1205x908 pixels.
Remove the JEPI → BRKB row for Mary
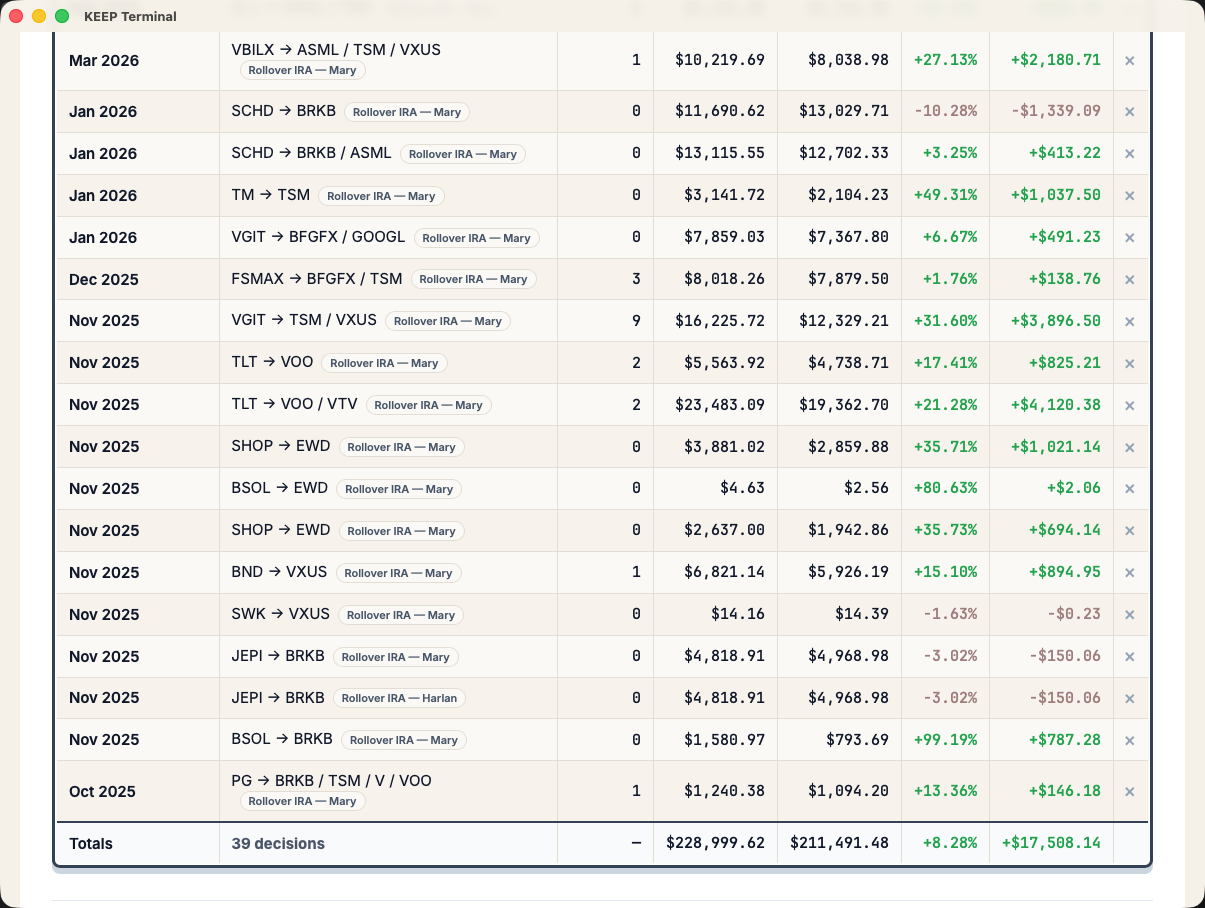pyautogui.click(x=1129, y=657)
